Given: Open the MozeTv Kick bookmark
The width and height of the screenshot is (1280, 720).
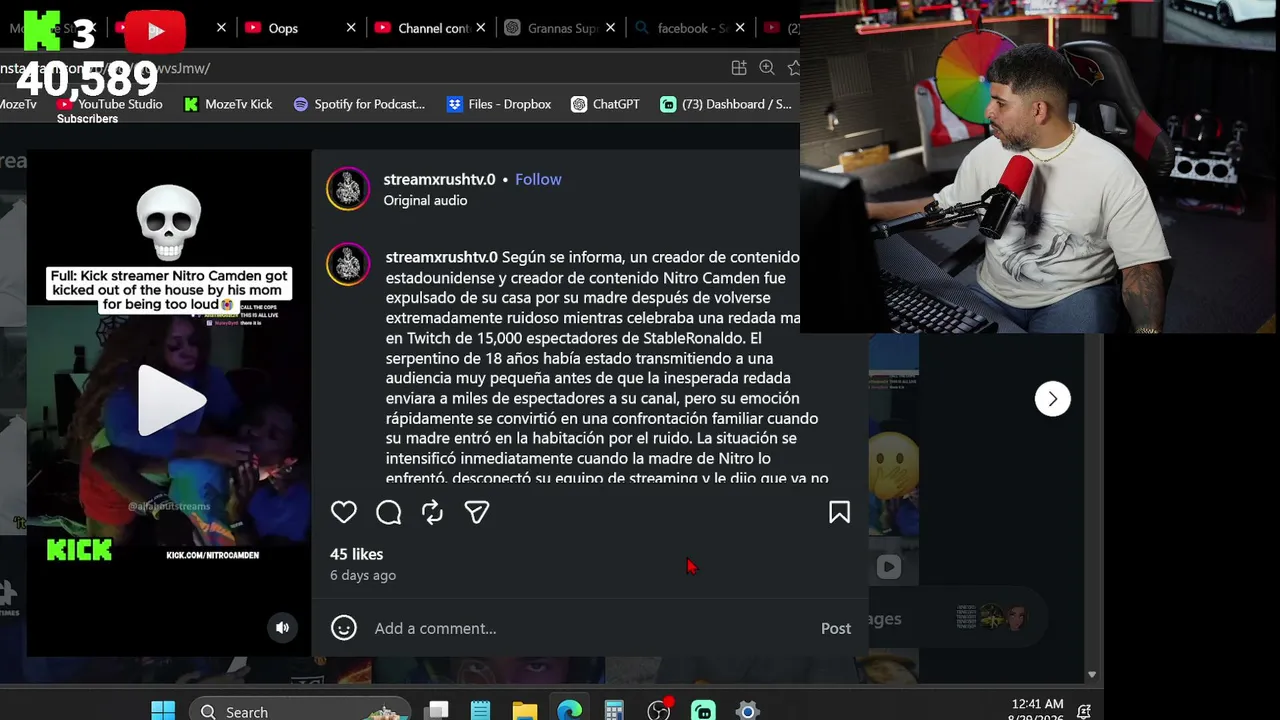Looking at the screenshot, I should tap(228, 104).
